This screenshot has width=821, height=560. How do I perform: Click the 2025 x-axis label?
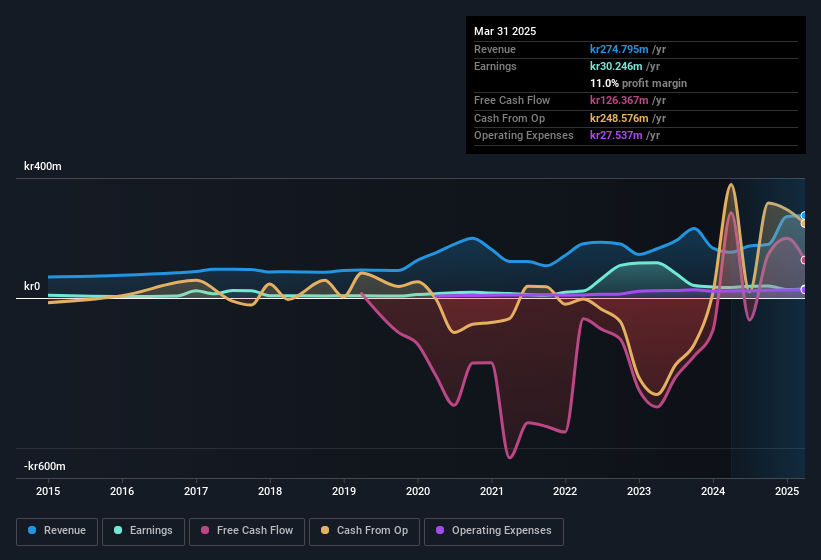pos(787,491)
